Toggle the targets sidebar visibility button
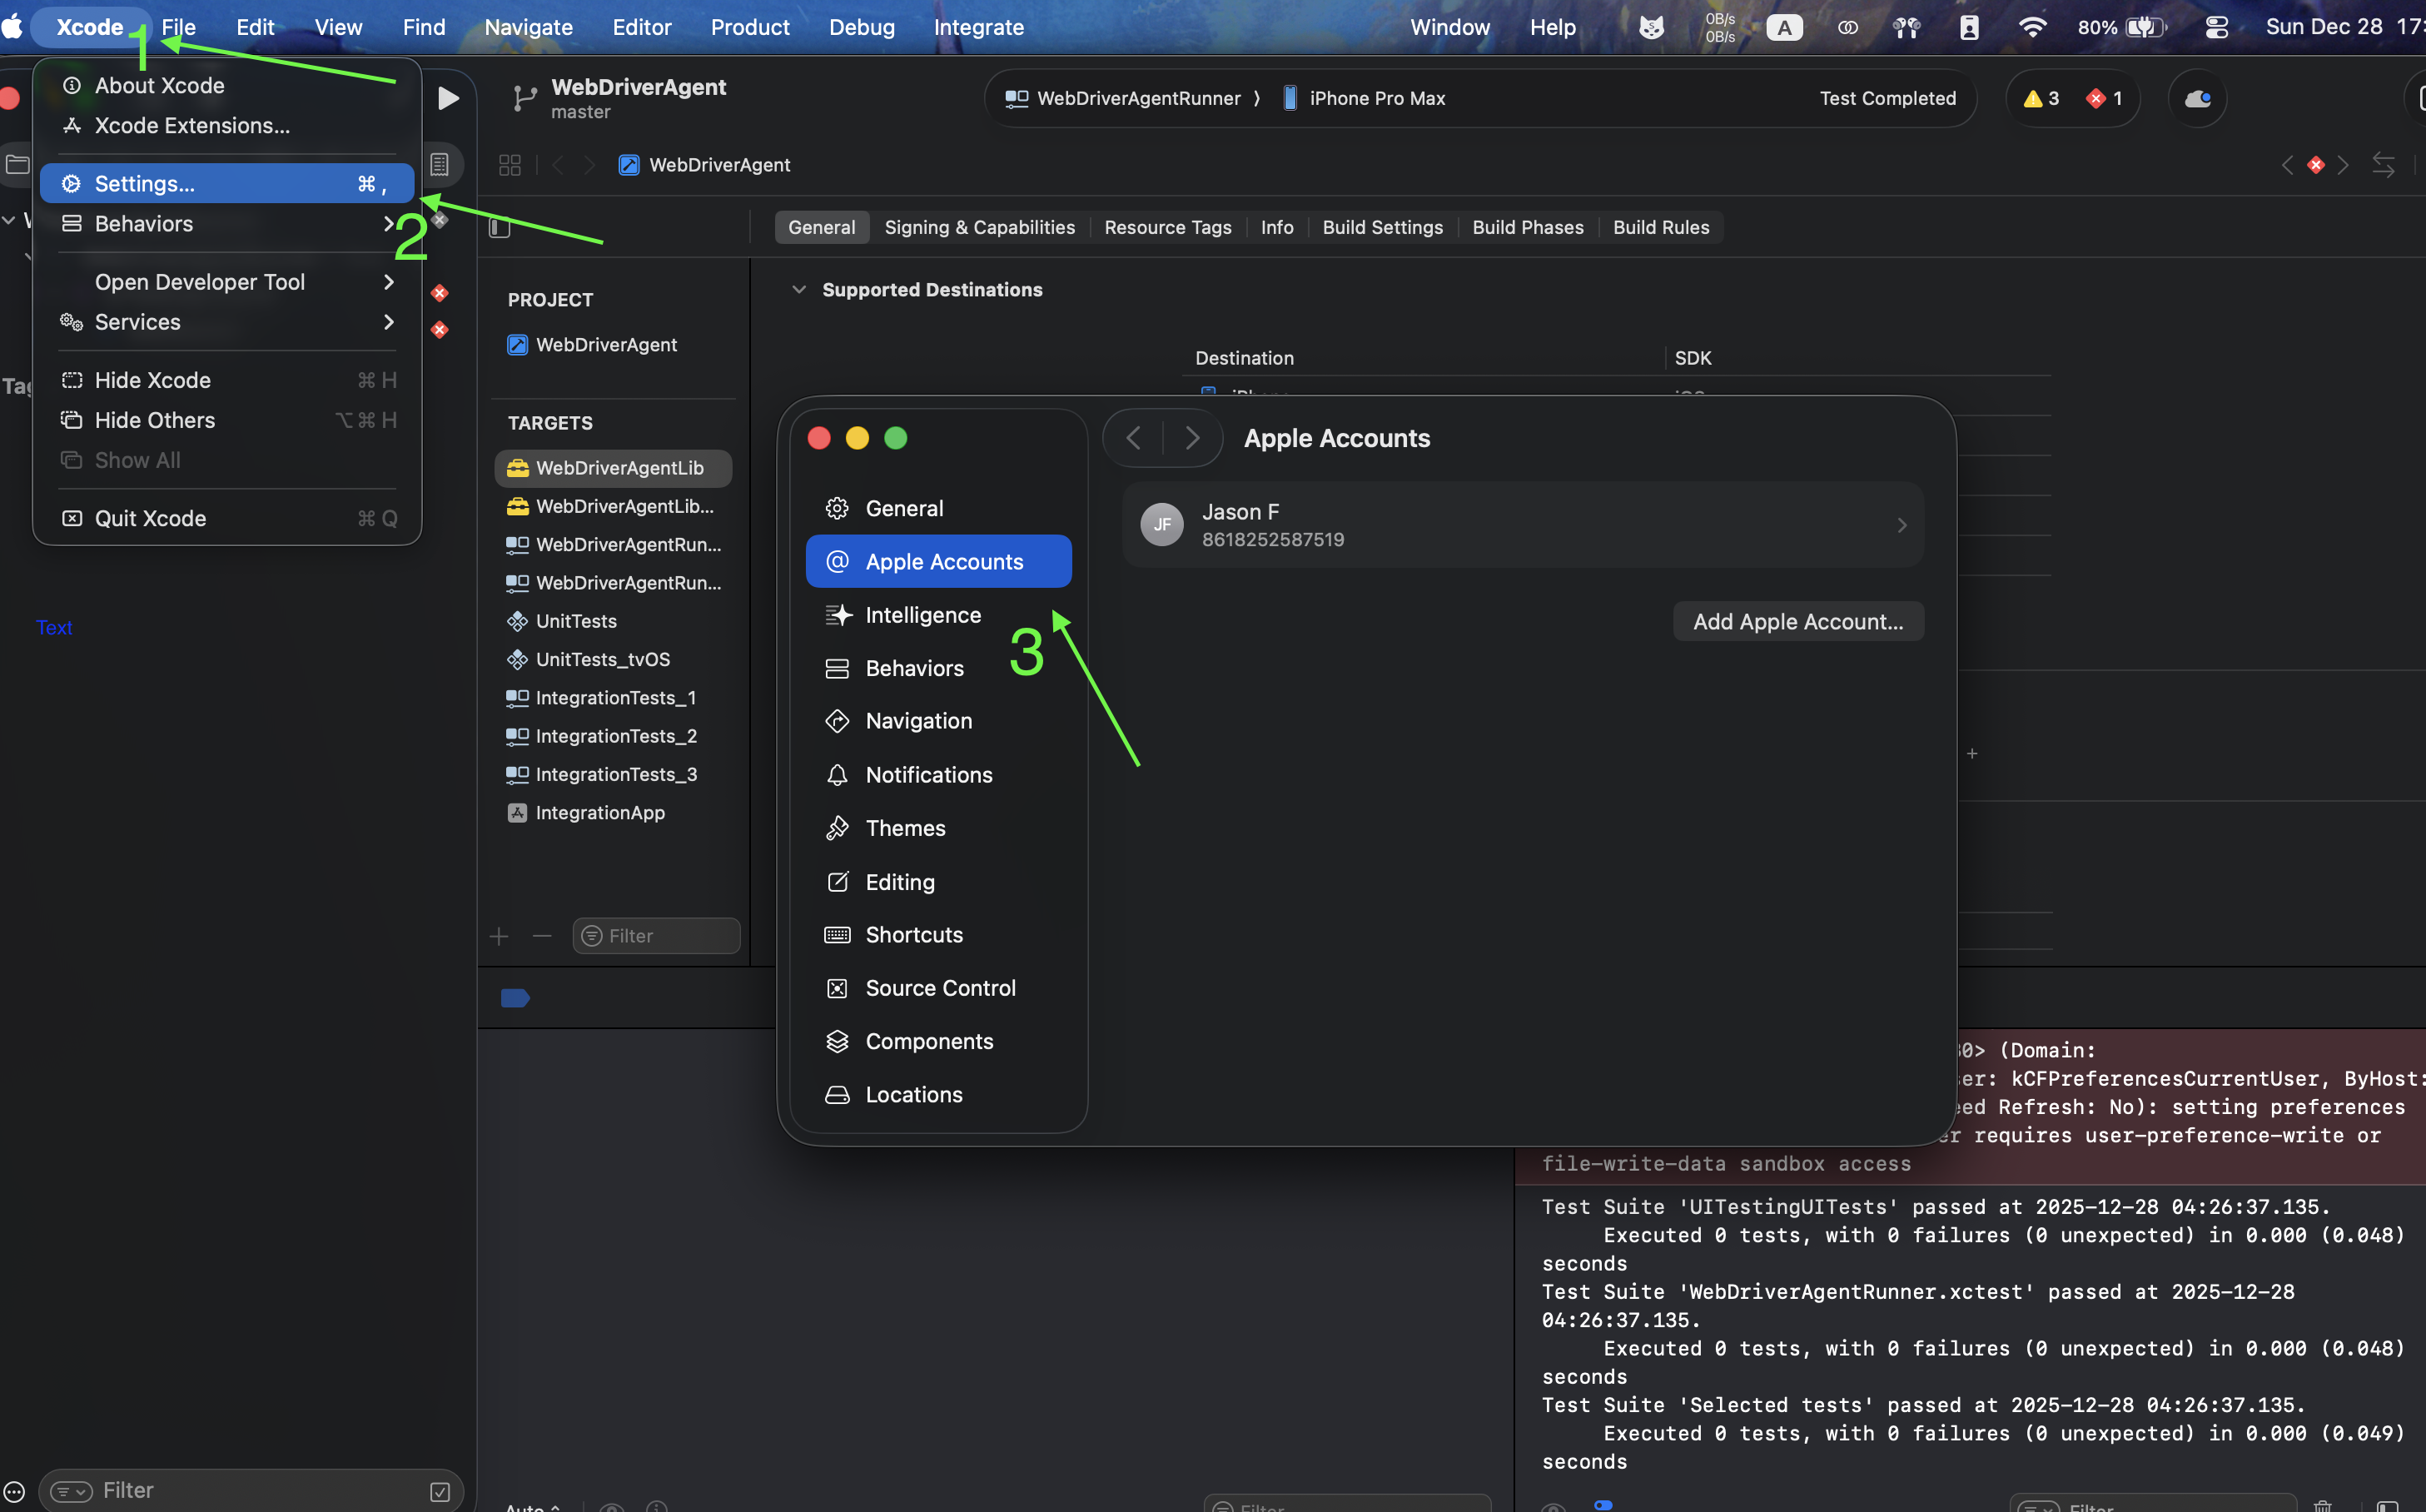This screenshot has width=2426, height=1512. click(500, 228)
